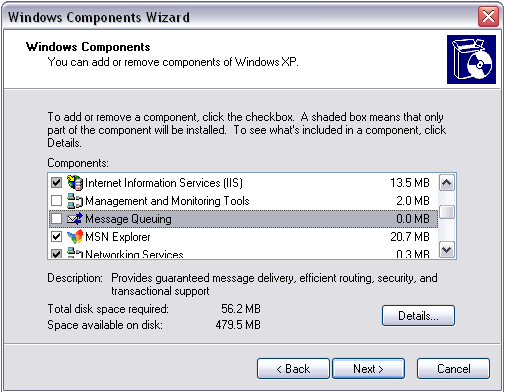Viewport: 505px width, 392px height.
Task: Click the Management and Monitoring Tools icon
Action: click(x=75, y=201)
